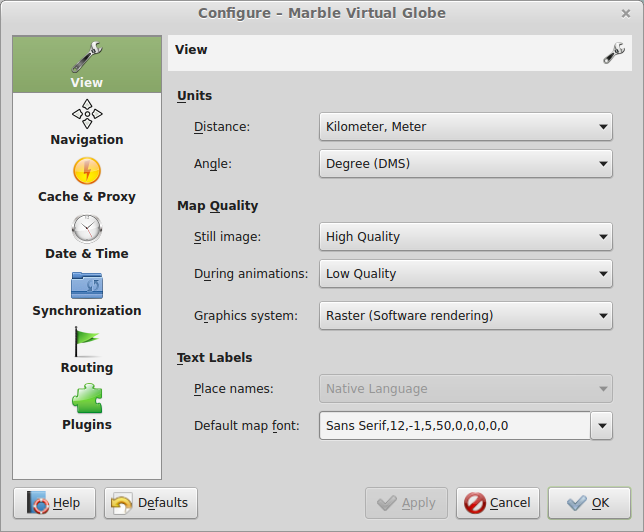Image resolution: width=644 pixels, height=532 pixels.
Task: Switch to Plugins page label
Action: (x=87, y=424)
